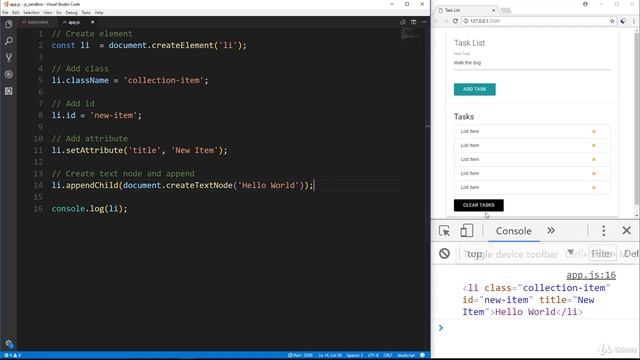The image size is (640, 360).
Task: Delete the third List Item task
Action: click(x=594, y=160)
